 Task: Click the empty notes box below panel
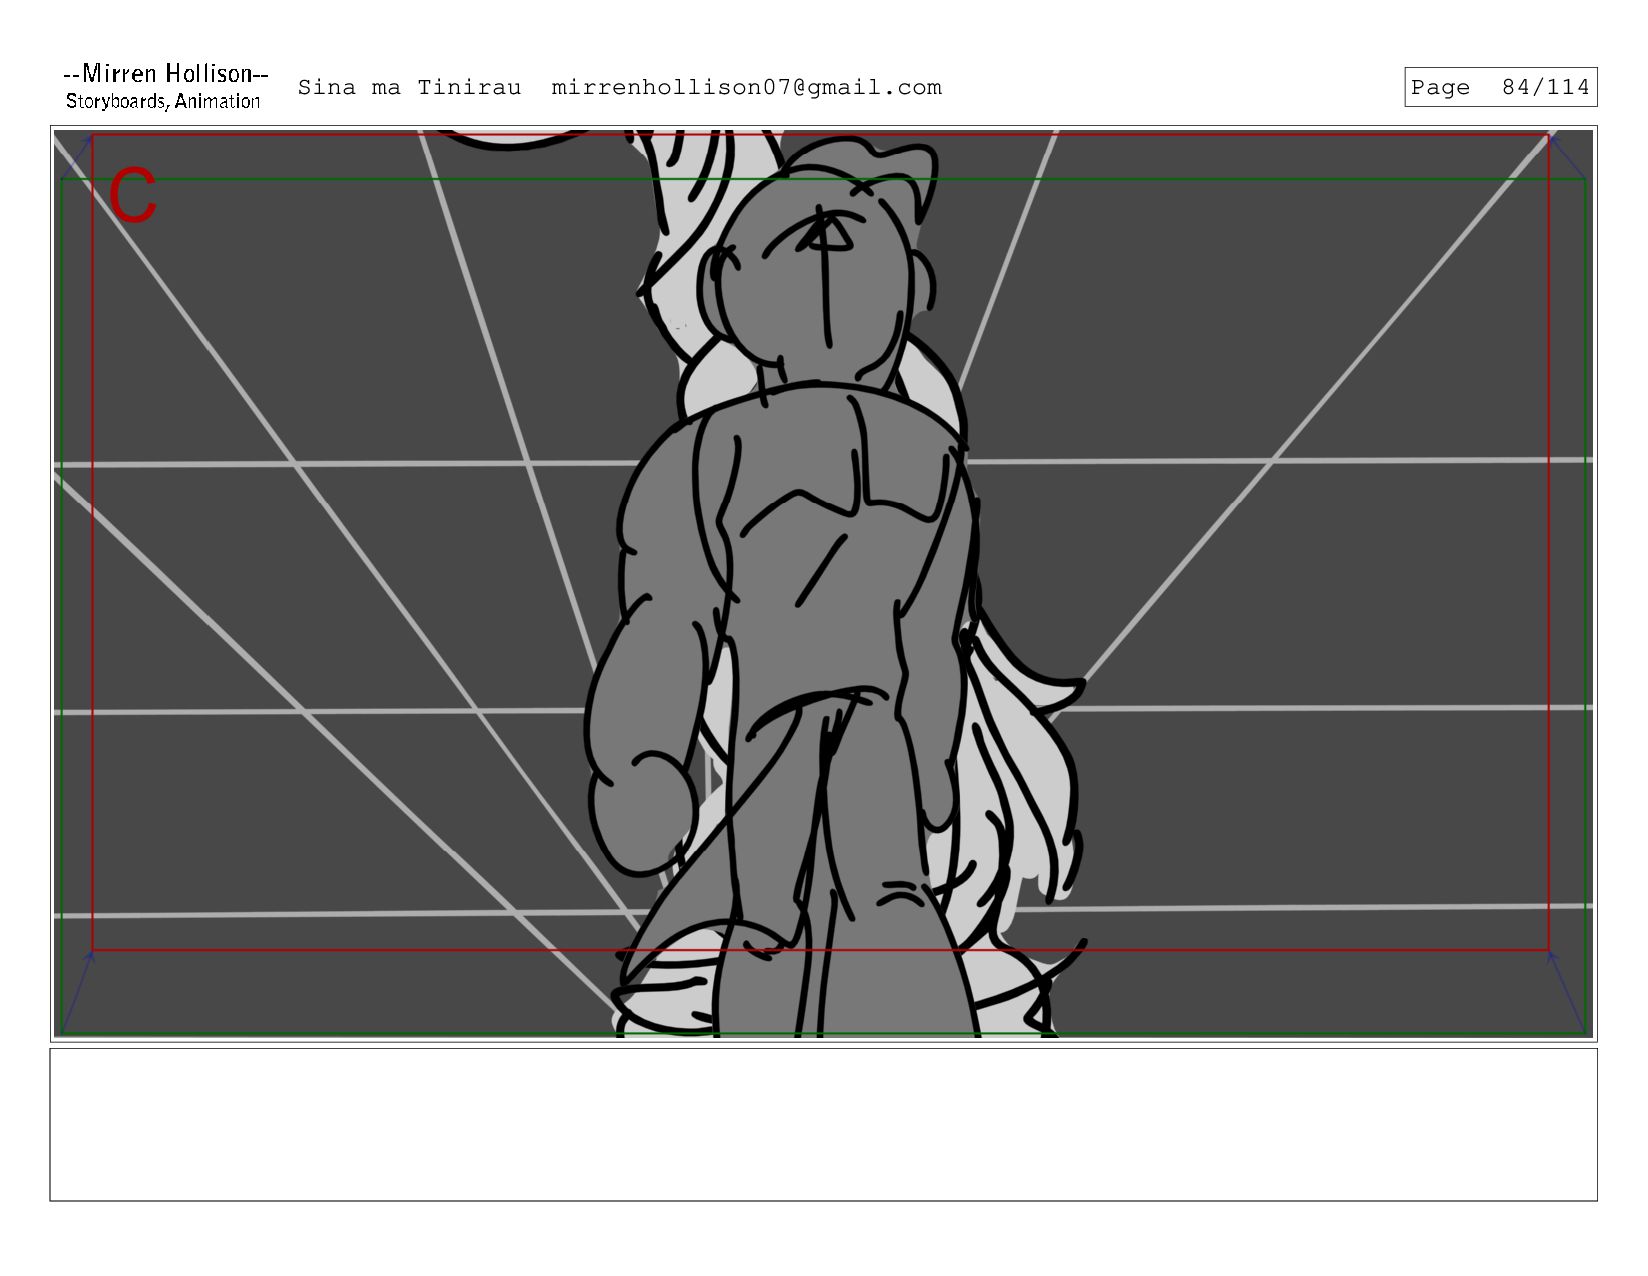pos(823,1124)
